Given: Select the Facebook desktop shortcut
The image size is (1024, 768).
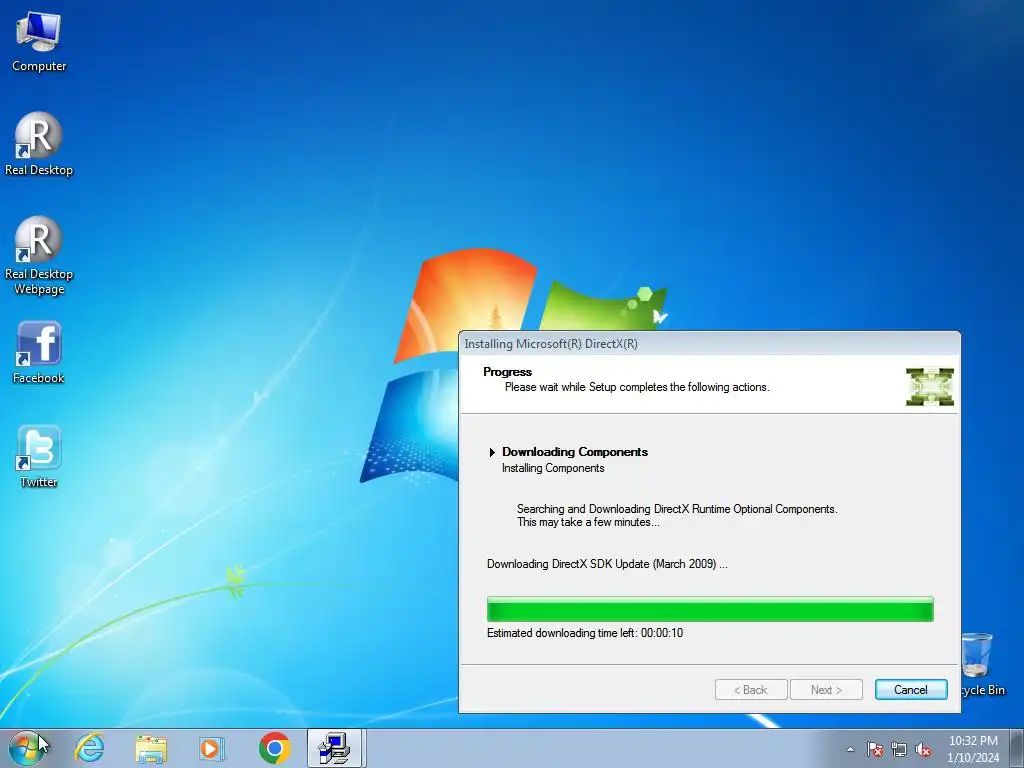Looking at the screenshot, I should tap(39, 353).
